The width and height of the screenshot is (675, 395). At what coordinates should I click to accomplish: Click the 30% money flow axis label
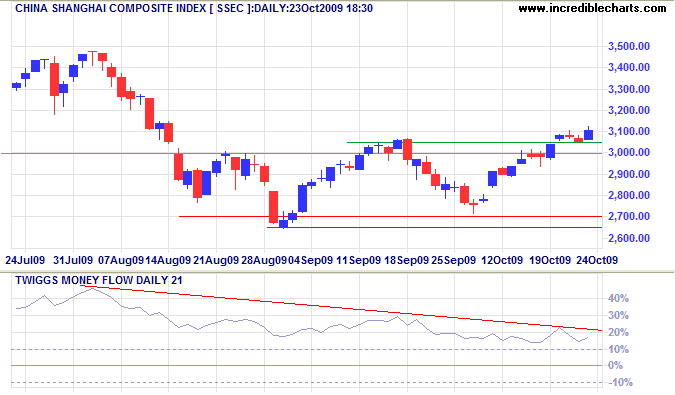[618, 316]
